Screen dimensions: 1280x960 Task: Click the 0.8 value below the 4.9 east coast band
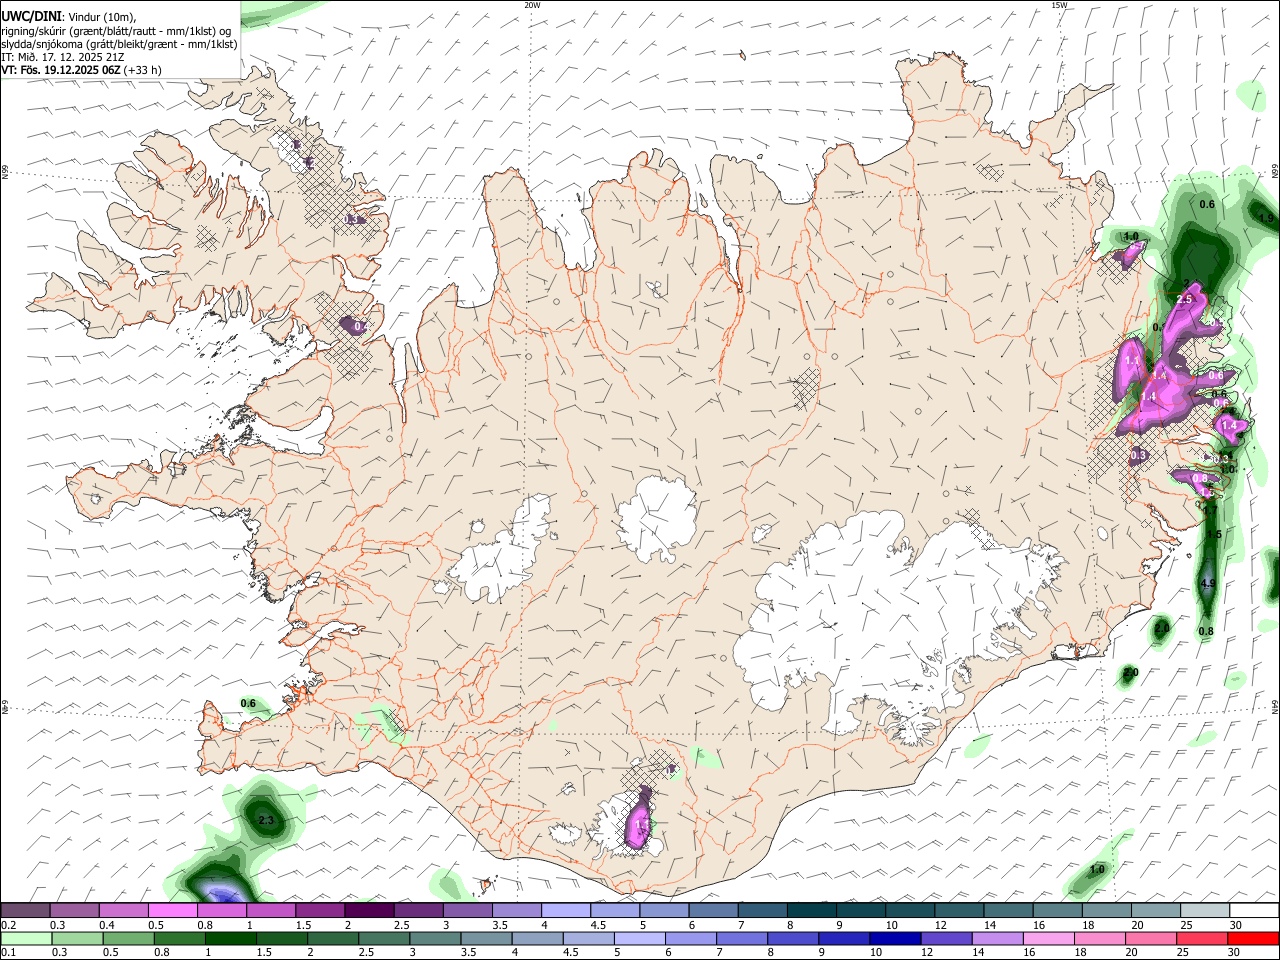pos(1206,631)
